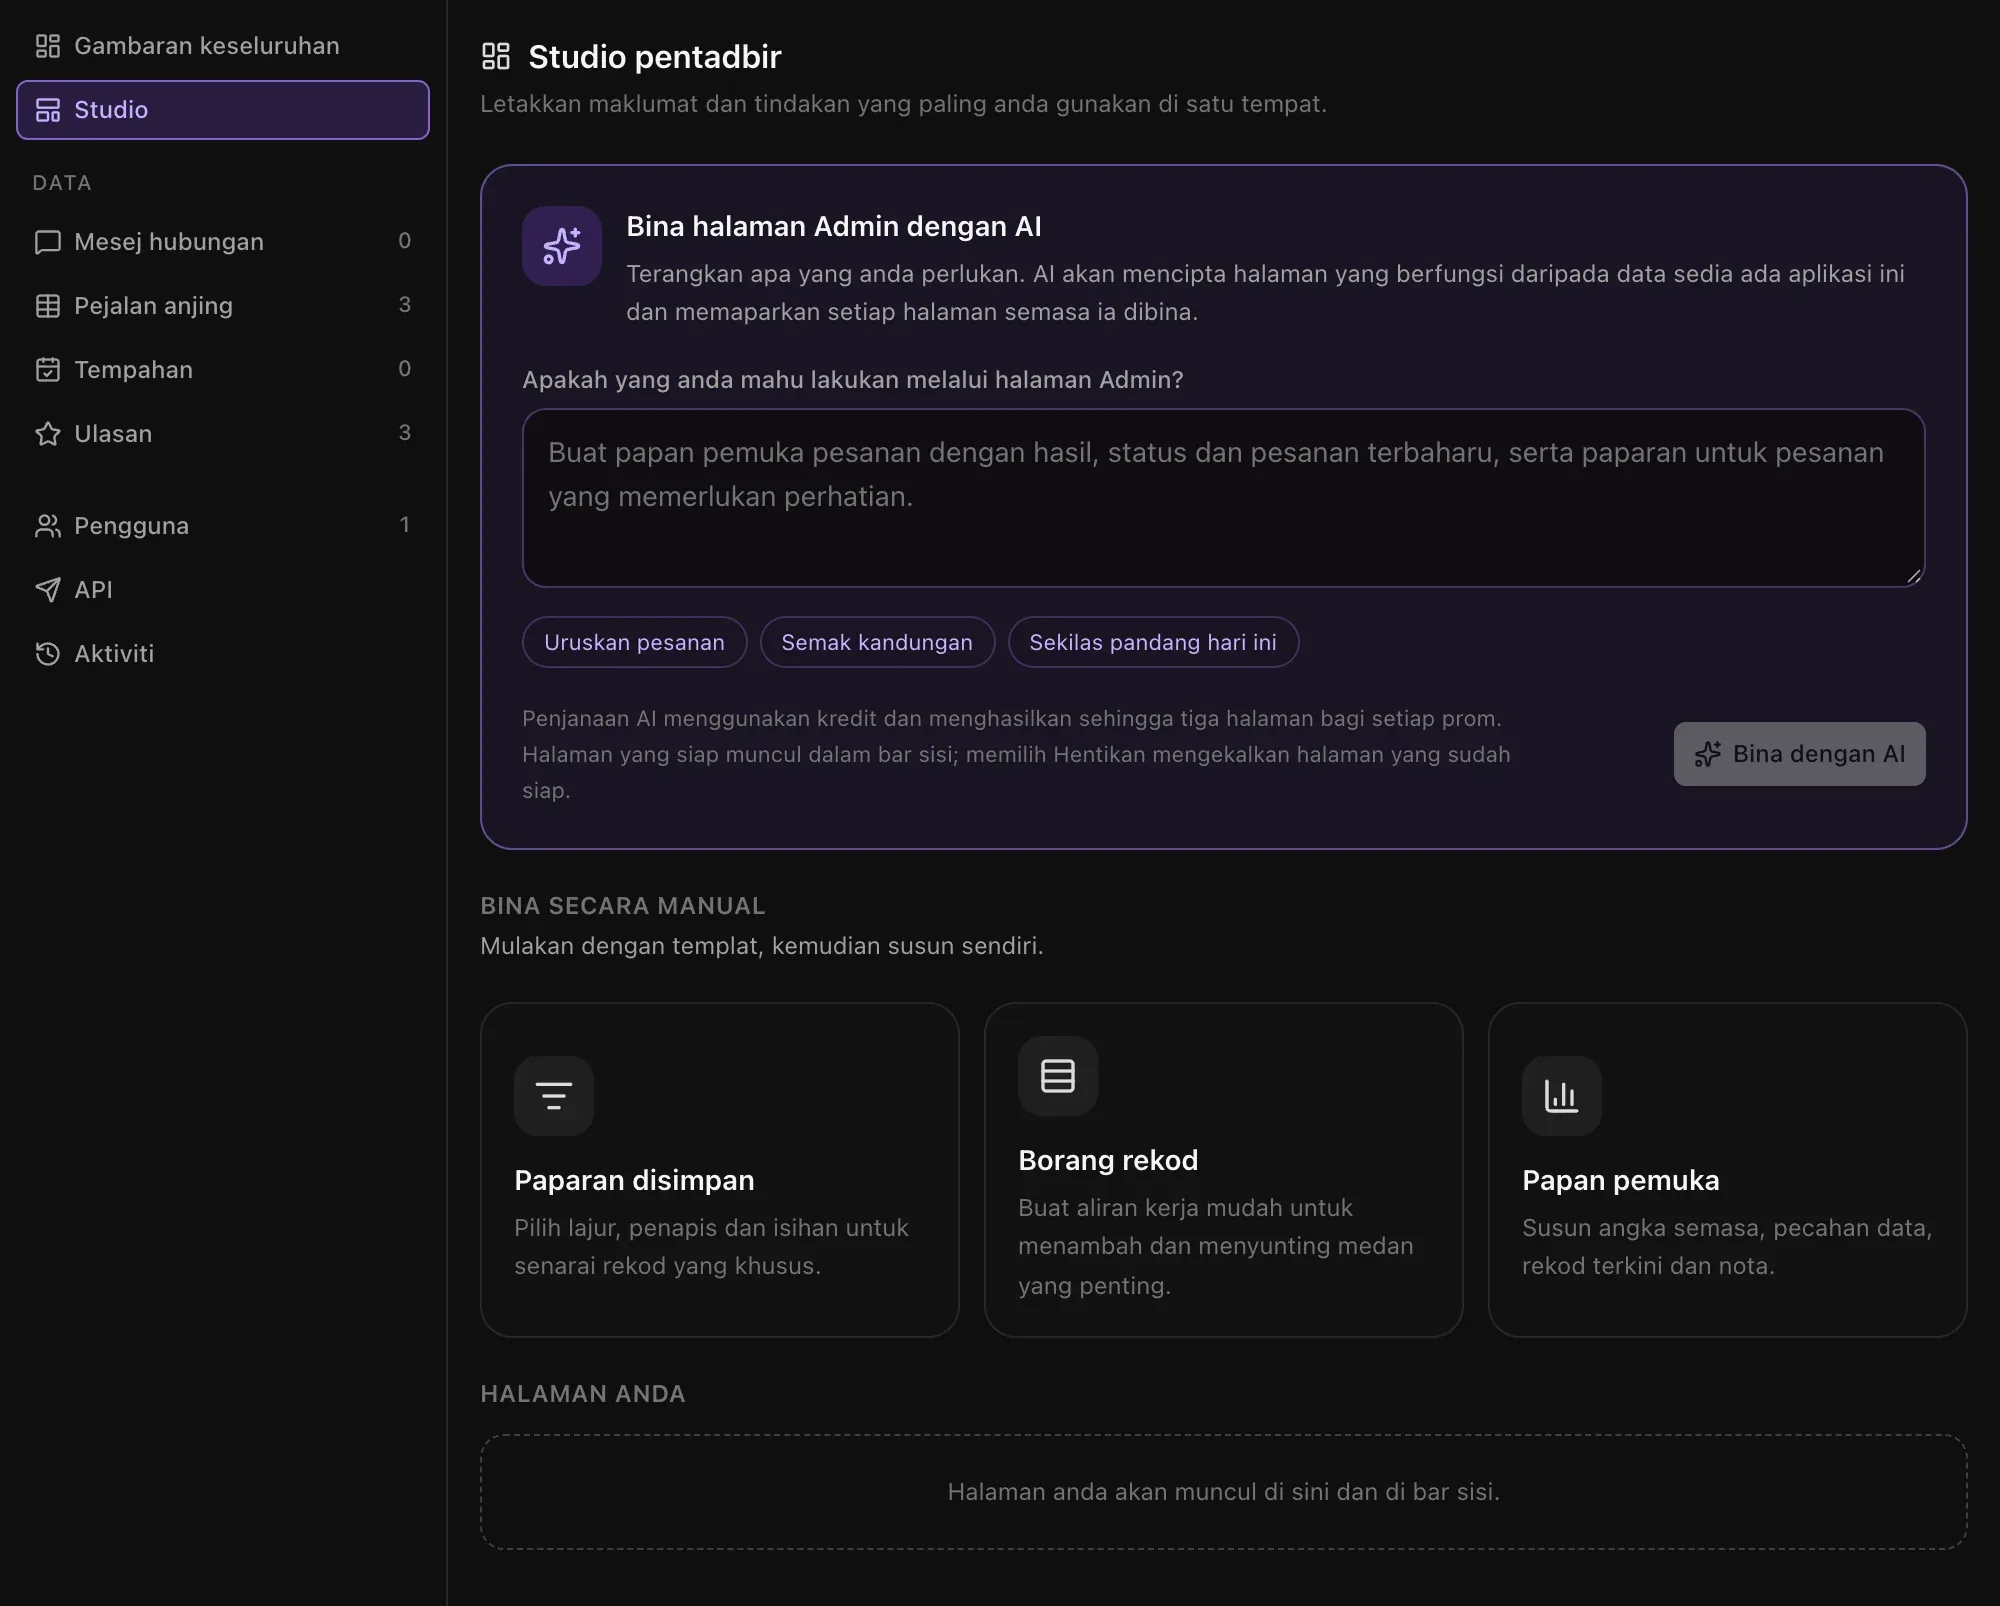Screen dimensions: 2000x1606
Task: Choose the Uruskan pesanan suggestion chip
Action: [x=634, y=642]
